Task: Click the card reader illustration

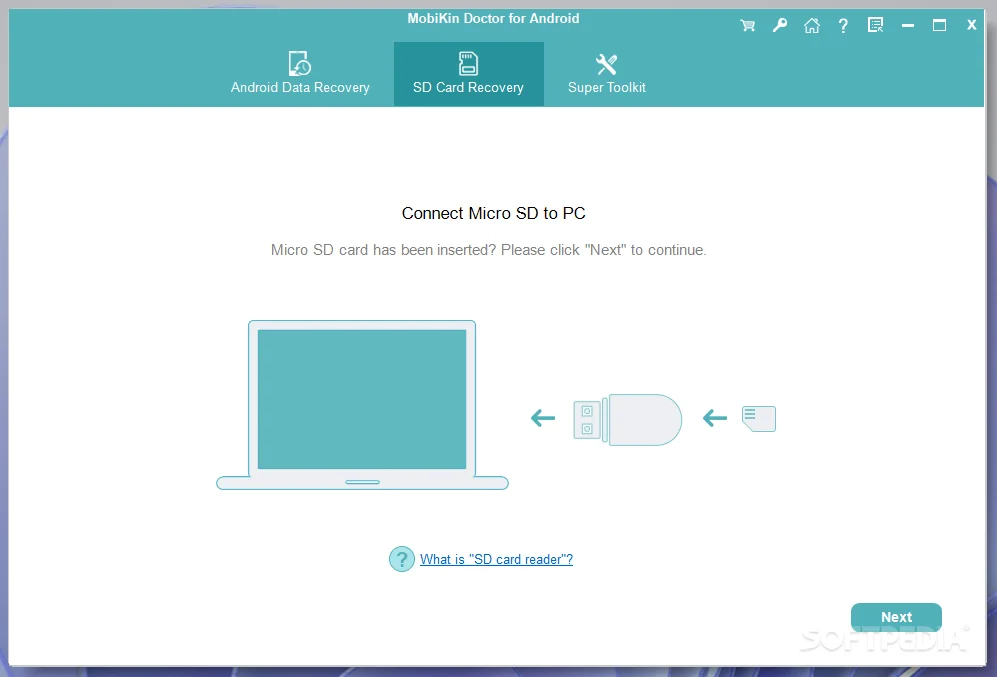Action: pos(626,419)
